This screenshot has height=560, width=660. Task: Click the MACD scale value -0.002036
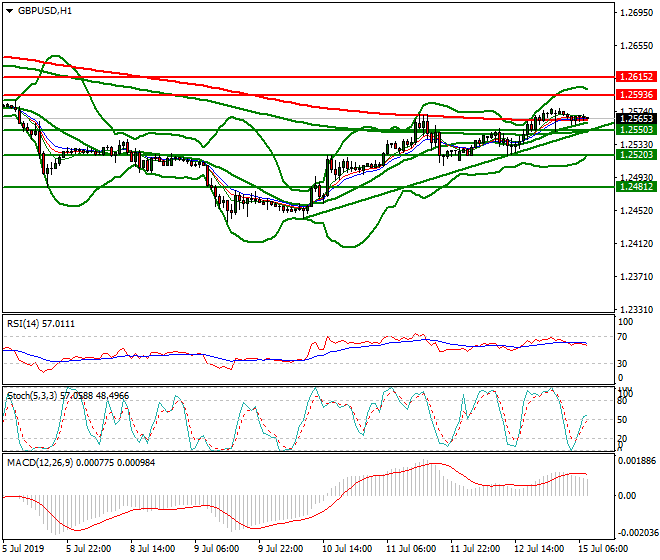pyautogui.click(x=637, y=533)
